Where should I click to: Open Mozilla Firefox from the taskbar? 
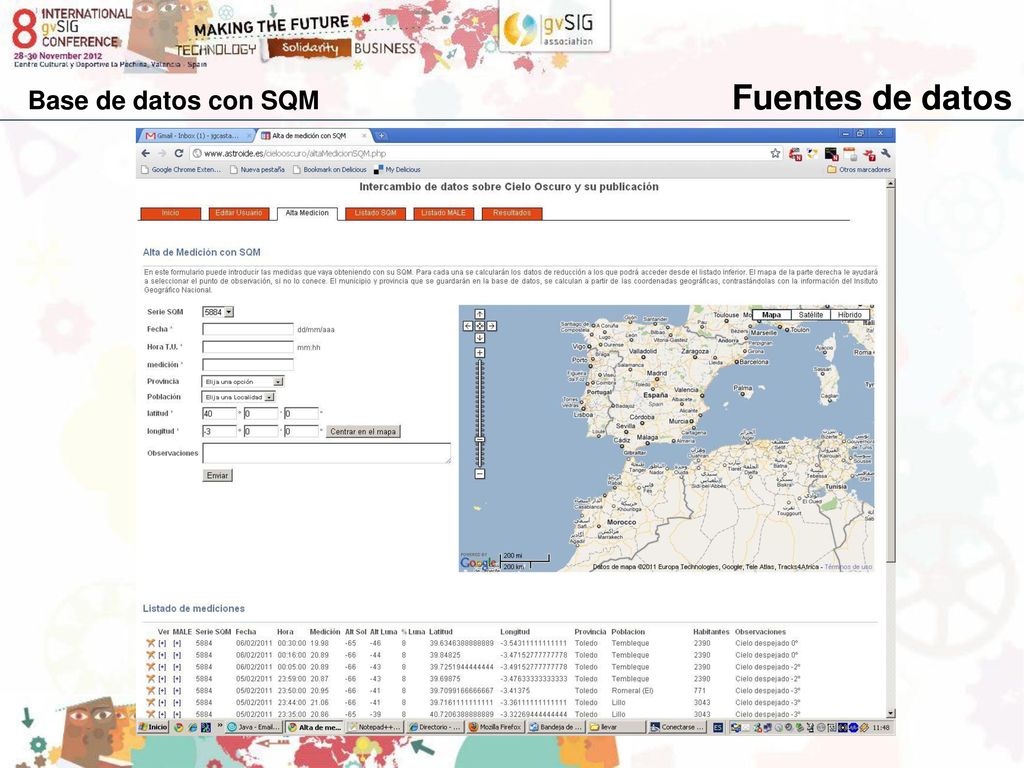pyautogui.click(x=495, y=727)
